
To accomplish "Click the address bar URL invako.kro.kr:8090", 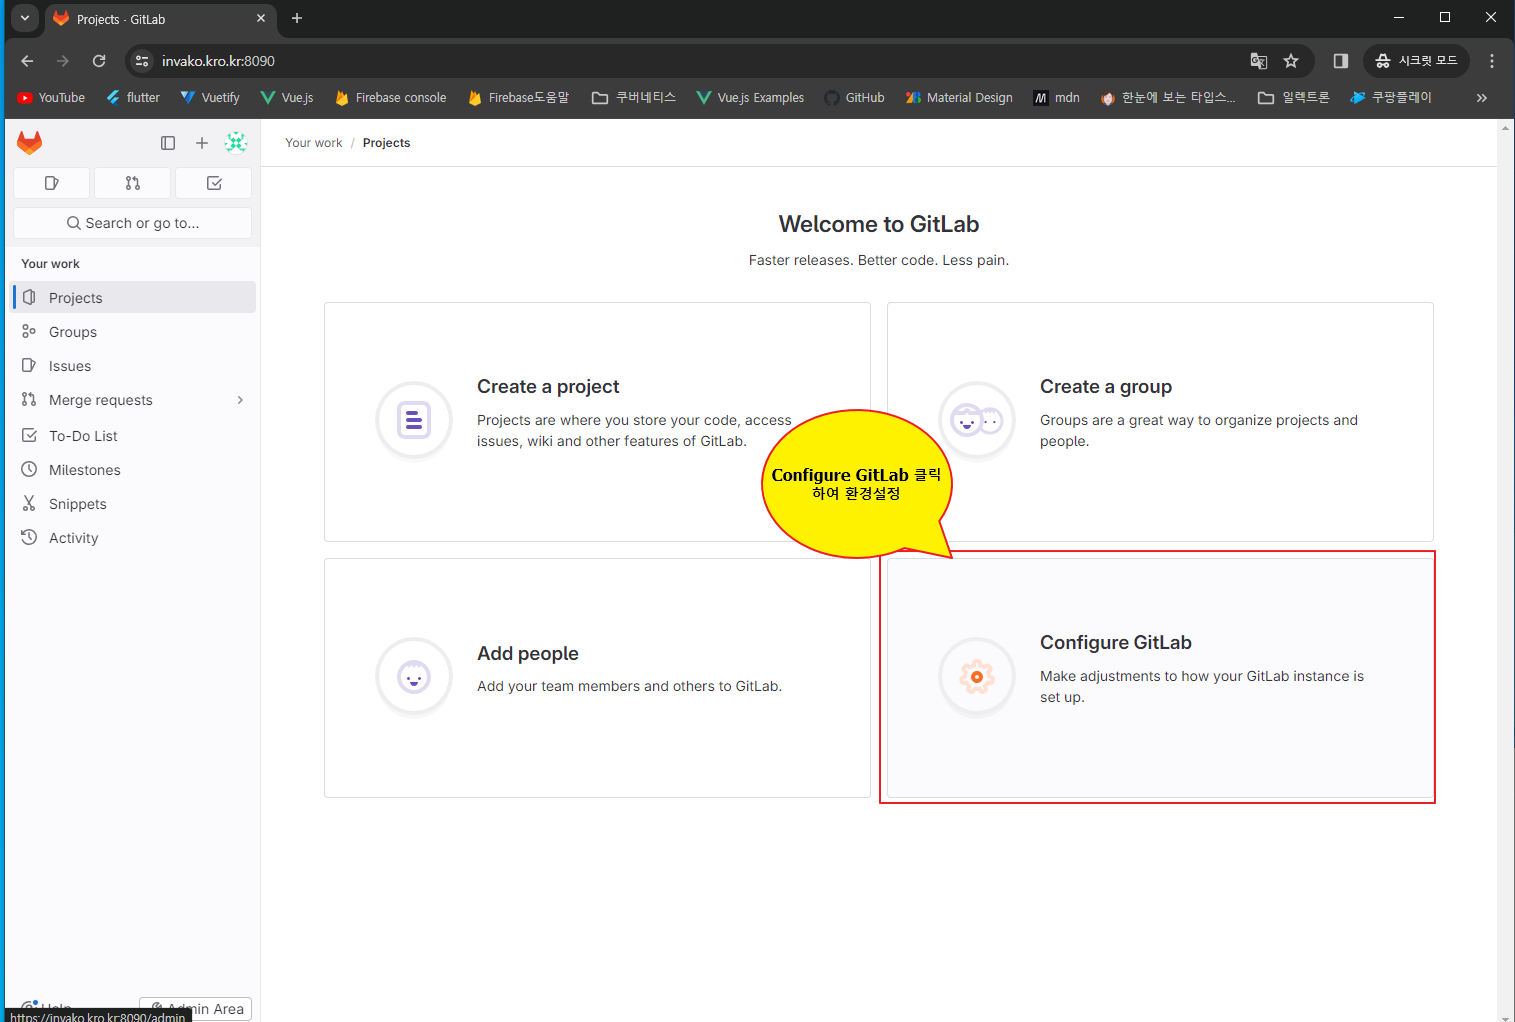I will coord(218,61).
